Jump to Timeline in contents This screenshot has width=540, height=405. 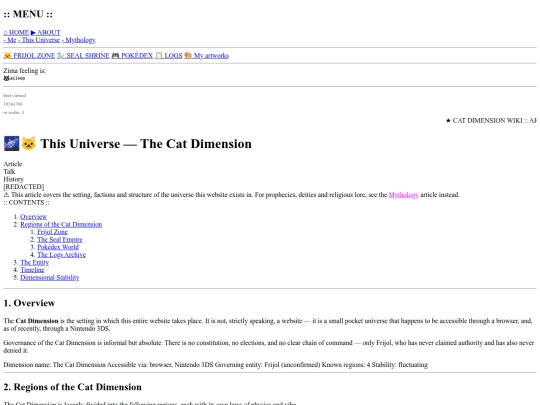click(x=32, y=270)
